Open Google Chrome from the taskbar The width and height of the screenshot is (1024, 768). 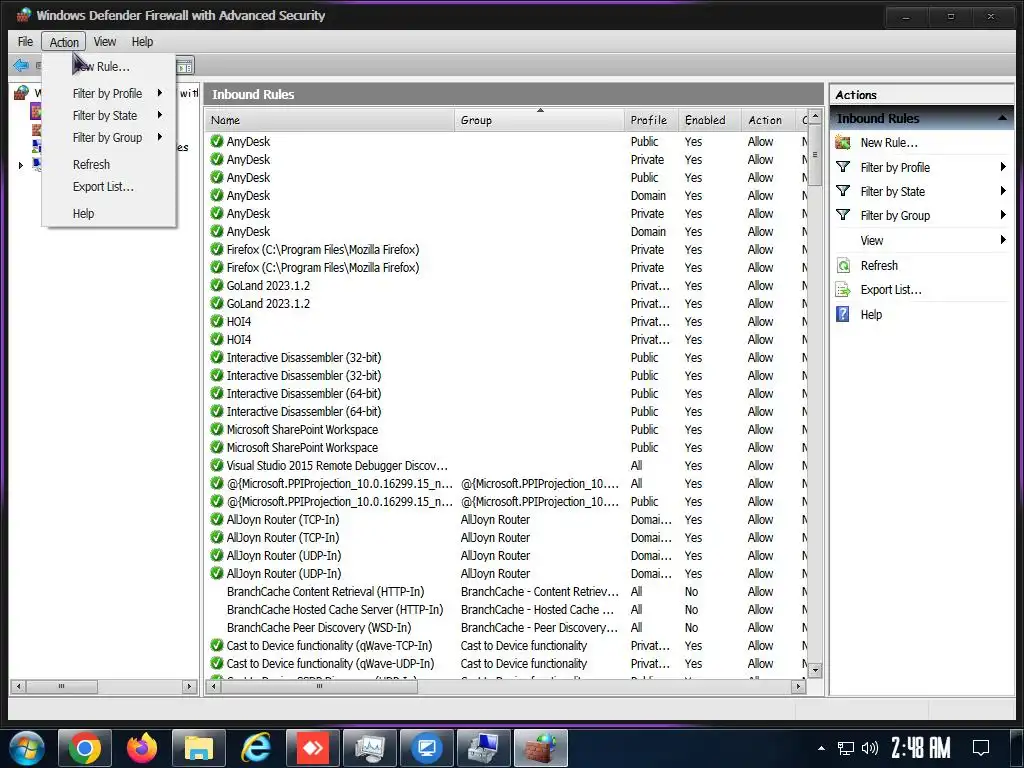pos(85,748)
